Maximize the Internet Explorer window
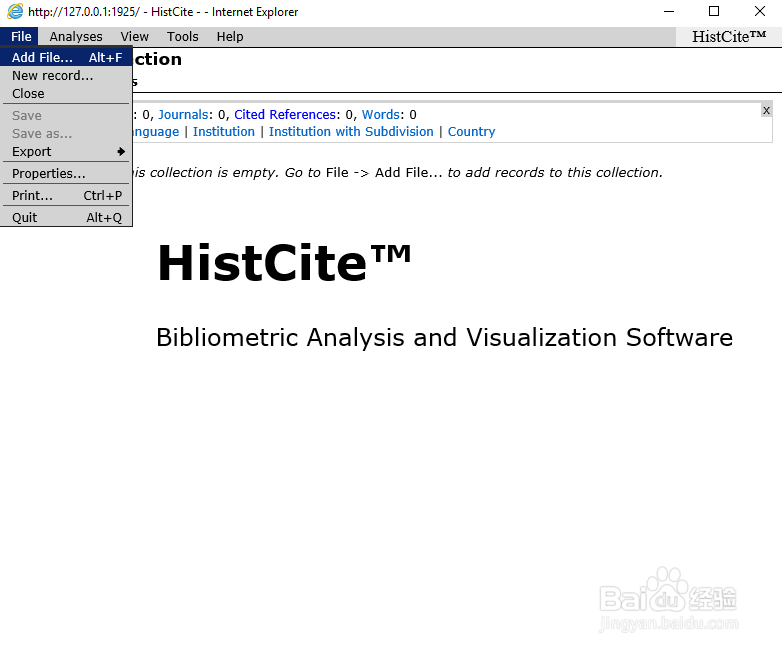 coord(714,11)
